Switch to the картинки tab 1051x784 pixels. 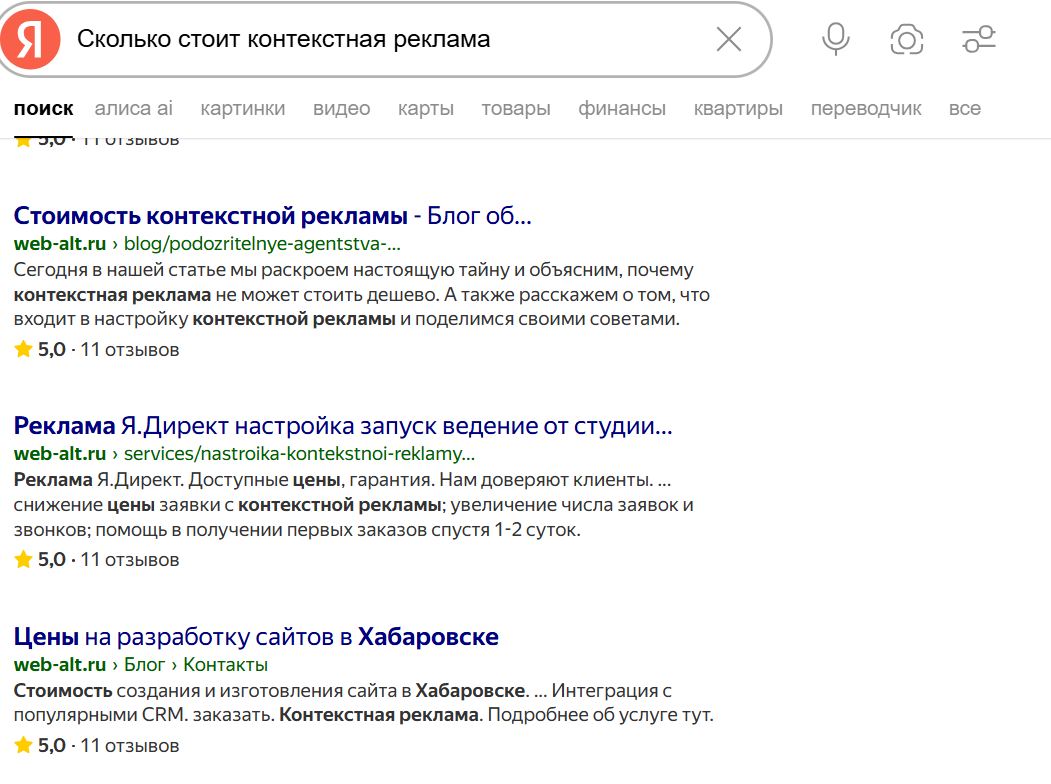(x=243, y=108)
